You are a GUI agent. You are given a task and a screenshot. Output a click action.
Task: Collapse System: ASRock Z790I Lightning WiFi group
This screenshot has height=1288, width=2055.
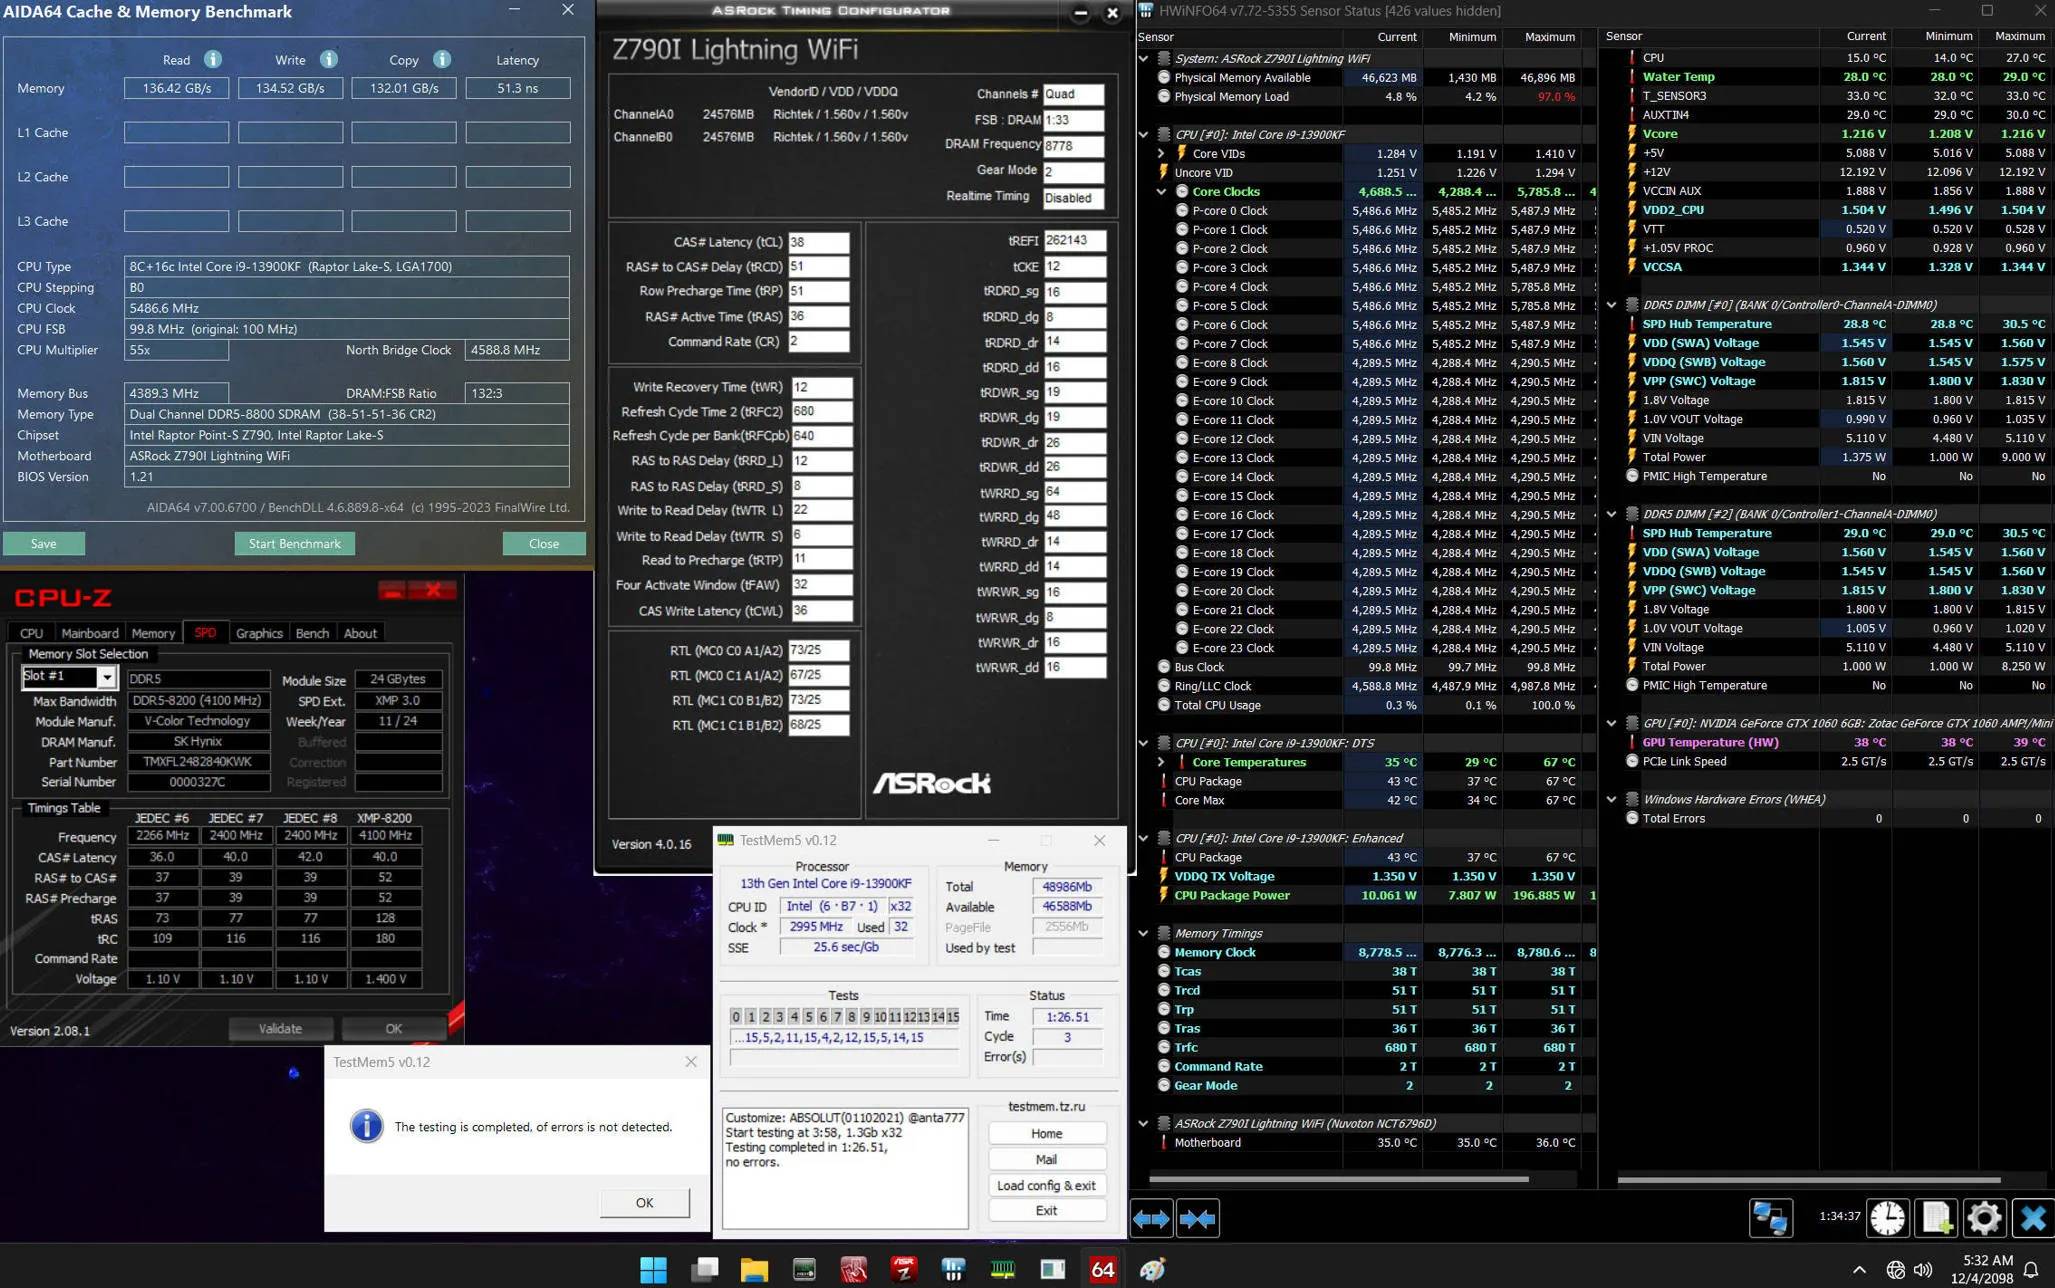[x=1143, y=58]
